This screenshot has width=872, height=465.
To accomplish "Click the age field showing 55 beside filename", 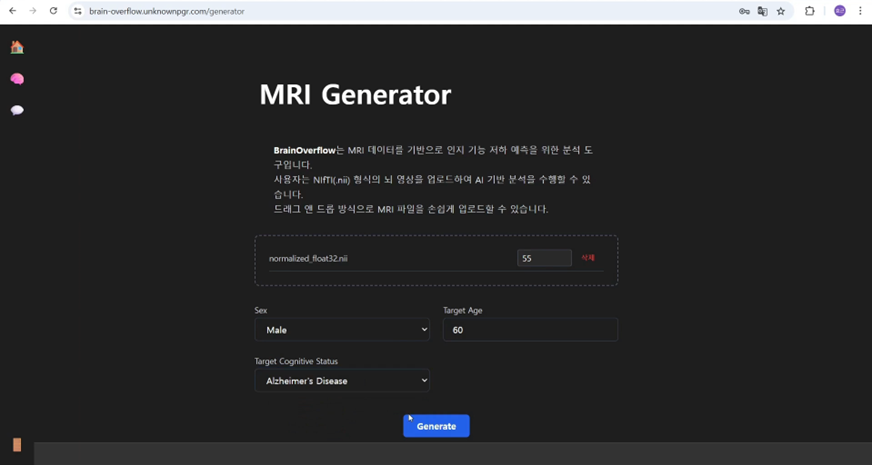I will click(x=544, y=258).
